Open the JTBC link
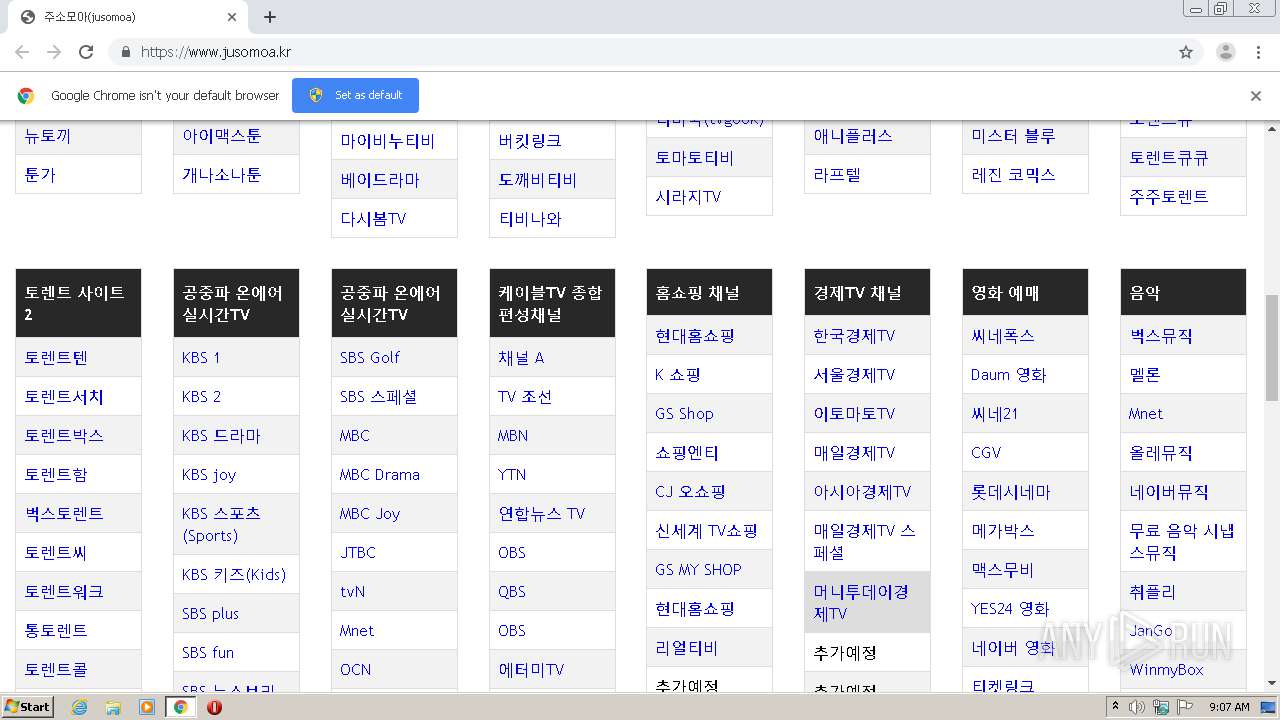 358,553
